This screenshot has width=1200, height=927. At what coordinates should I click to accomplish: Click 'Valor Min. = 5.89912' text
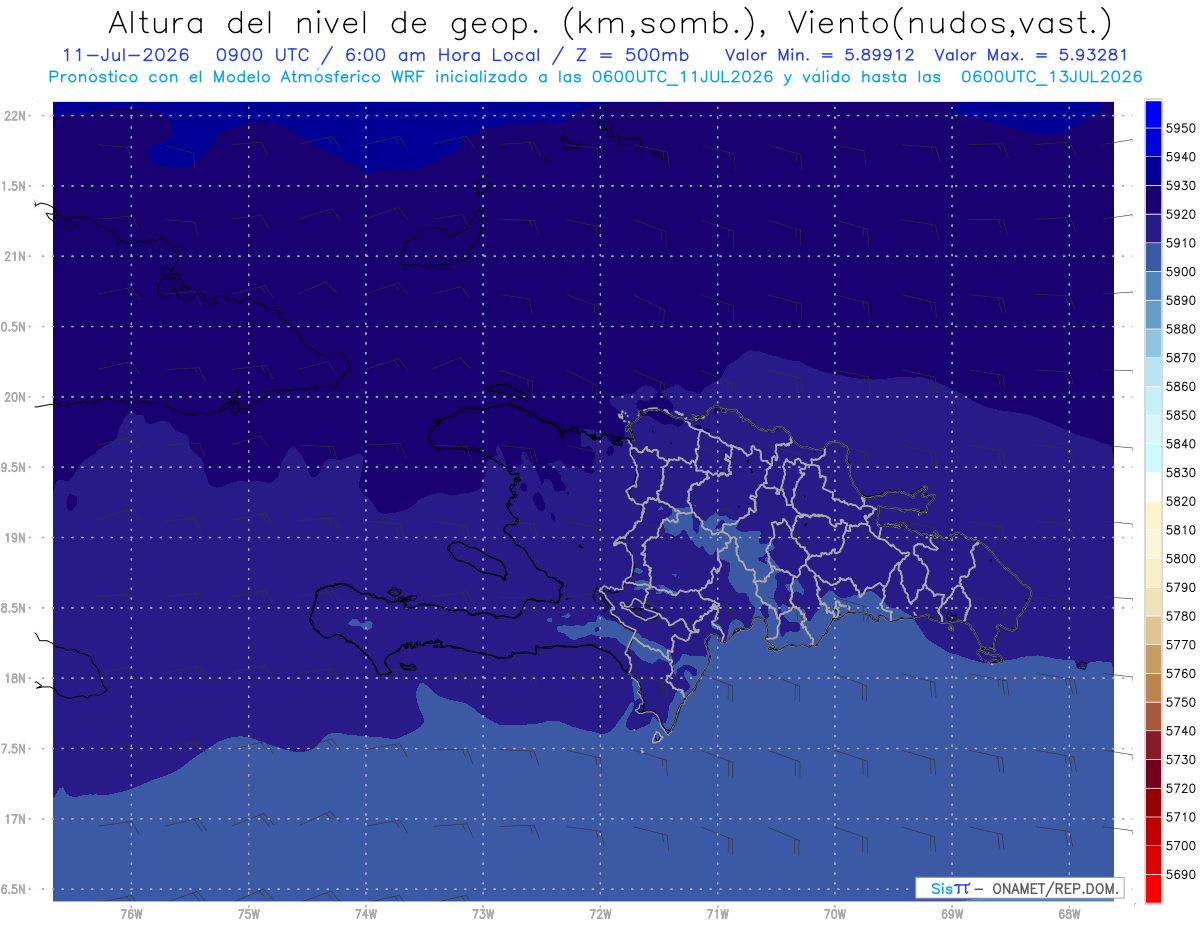pos(819,55)
